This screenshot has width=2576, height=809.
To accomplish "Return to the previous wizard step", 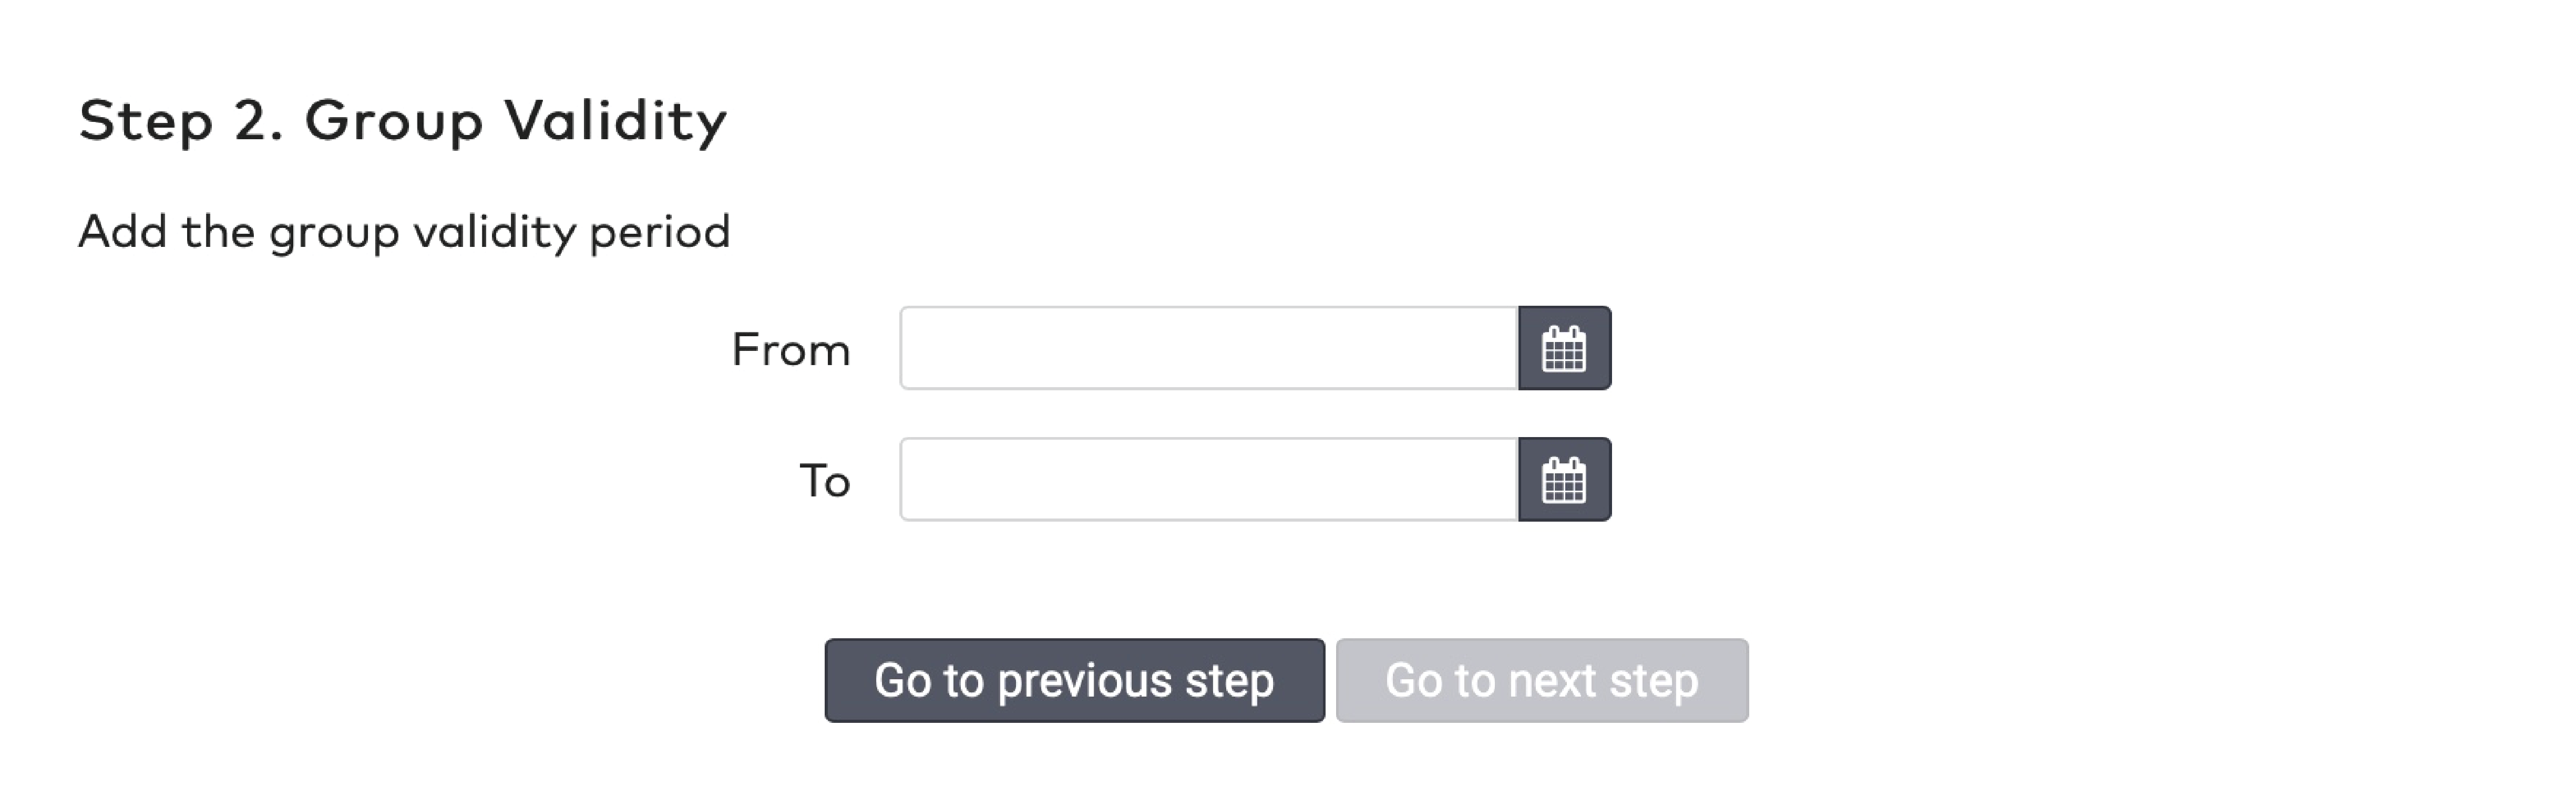I will click(x=1073, y=680).
